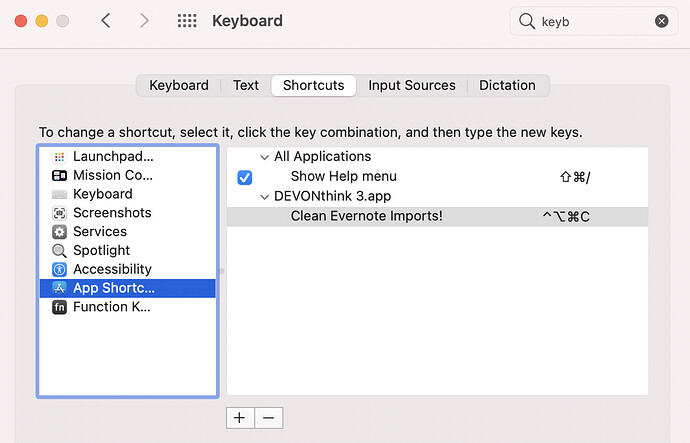The image size is (690, 443).
Task: Select the Screenshots category label
Action: [x=112, y=213]
